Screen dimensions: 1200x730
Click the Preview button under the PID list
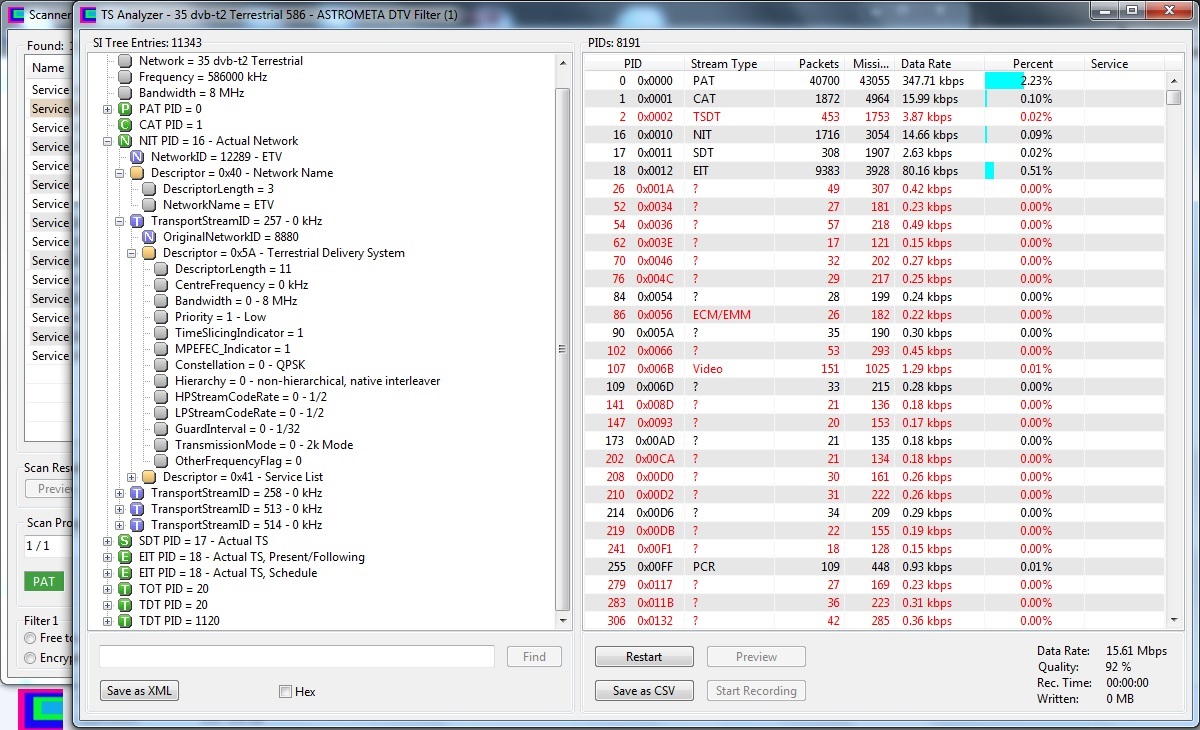[x=756, y=657]
